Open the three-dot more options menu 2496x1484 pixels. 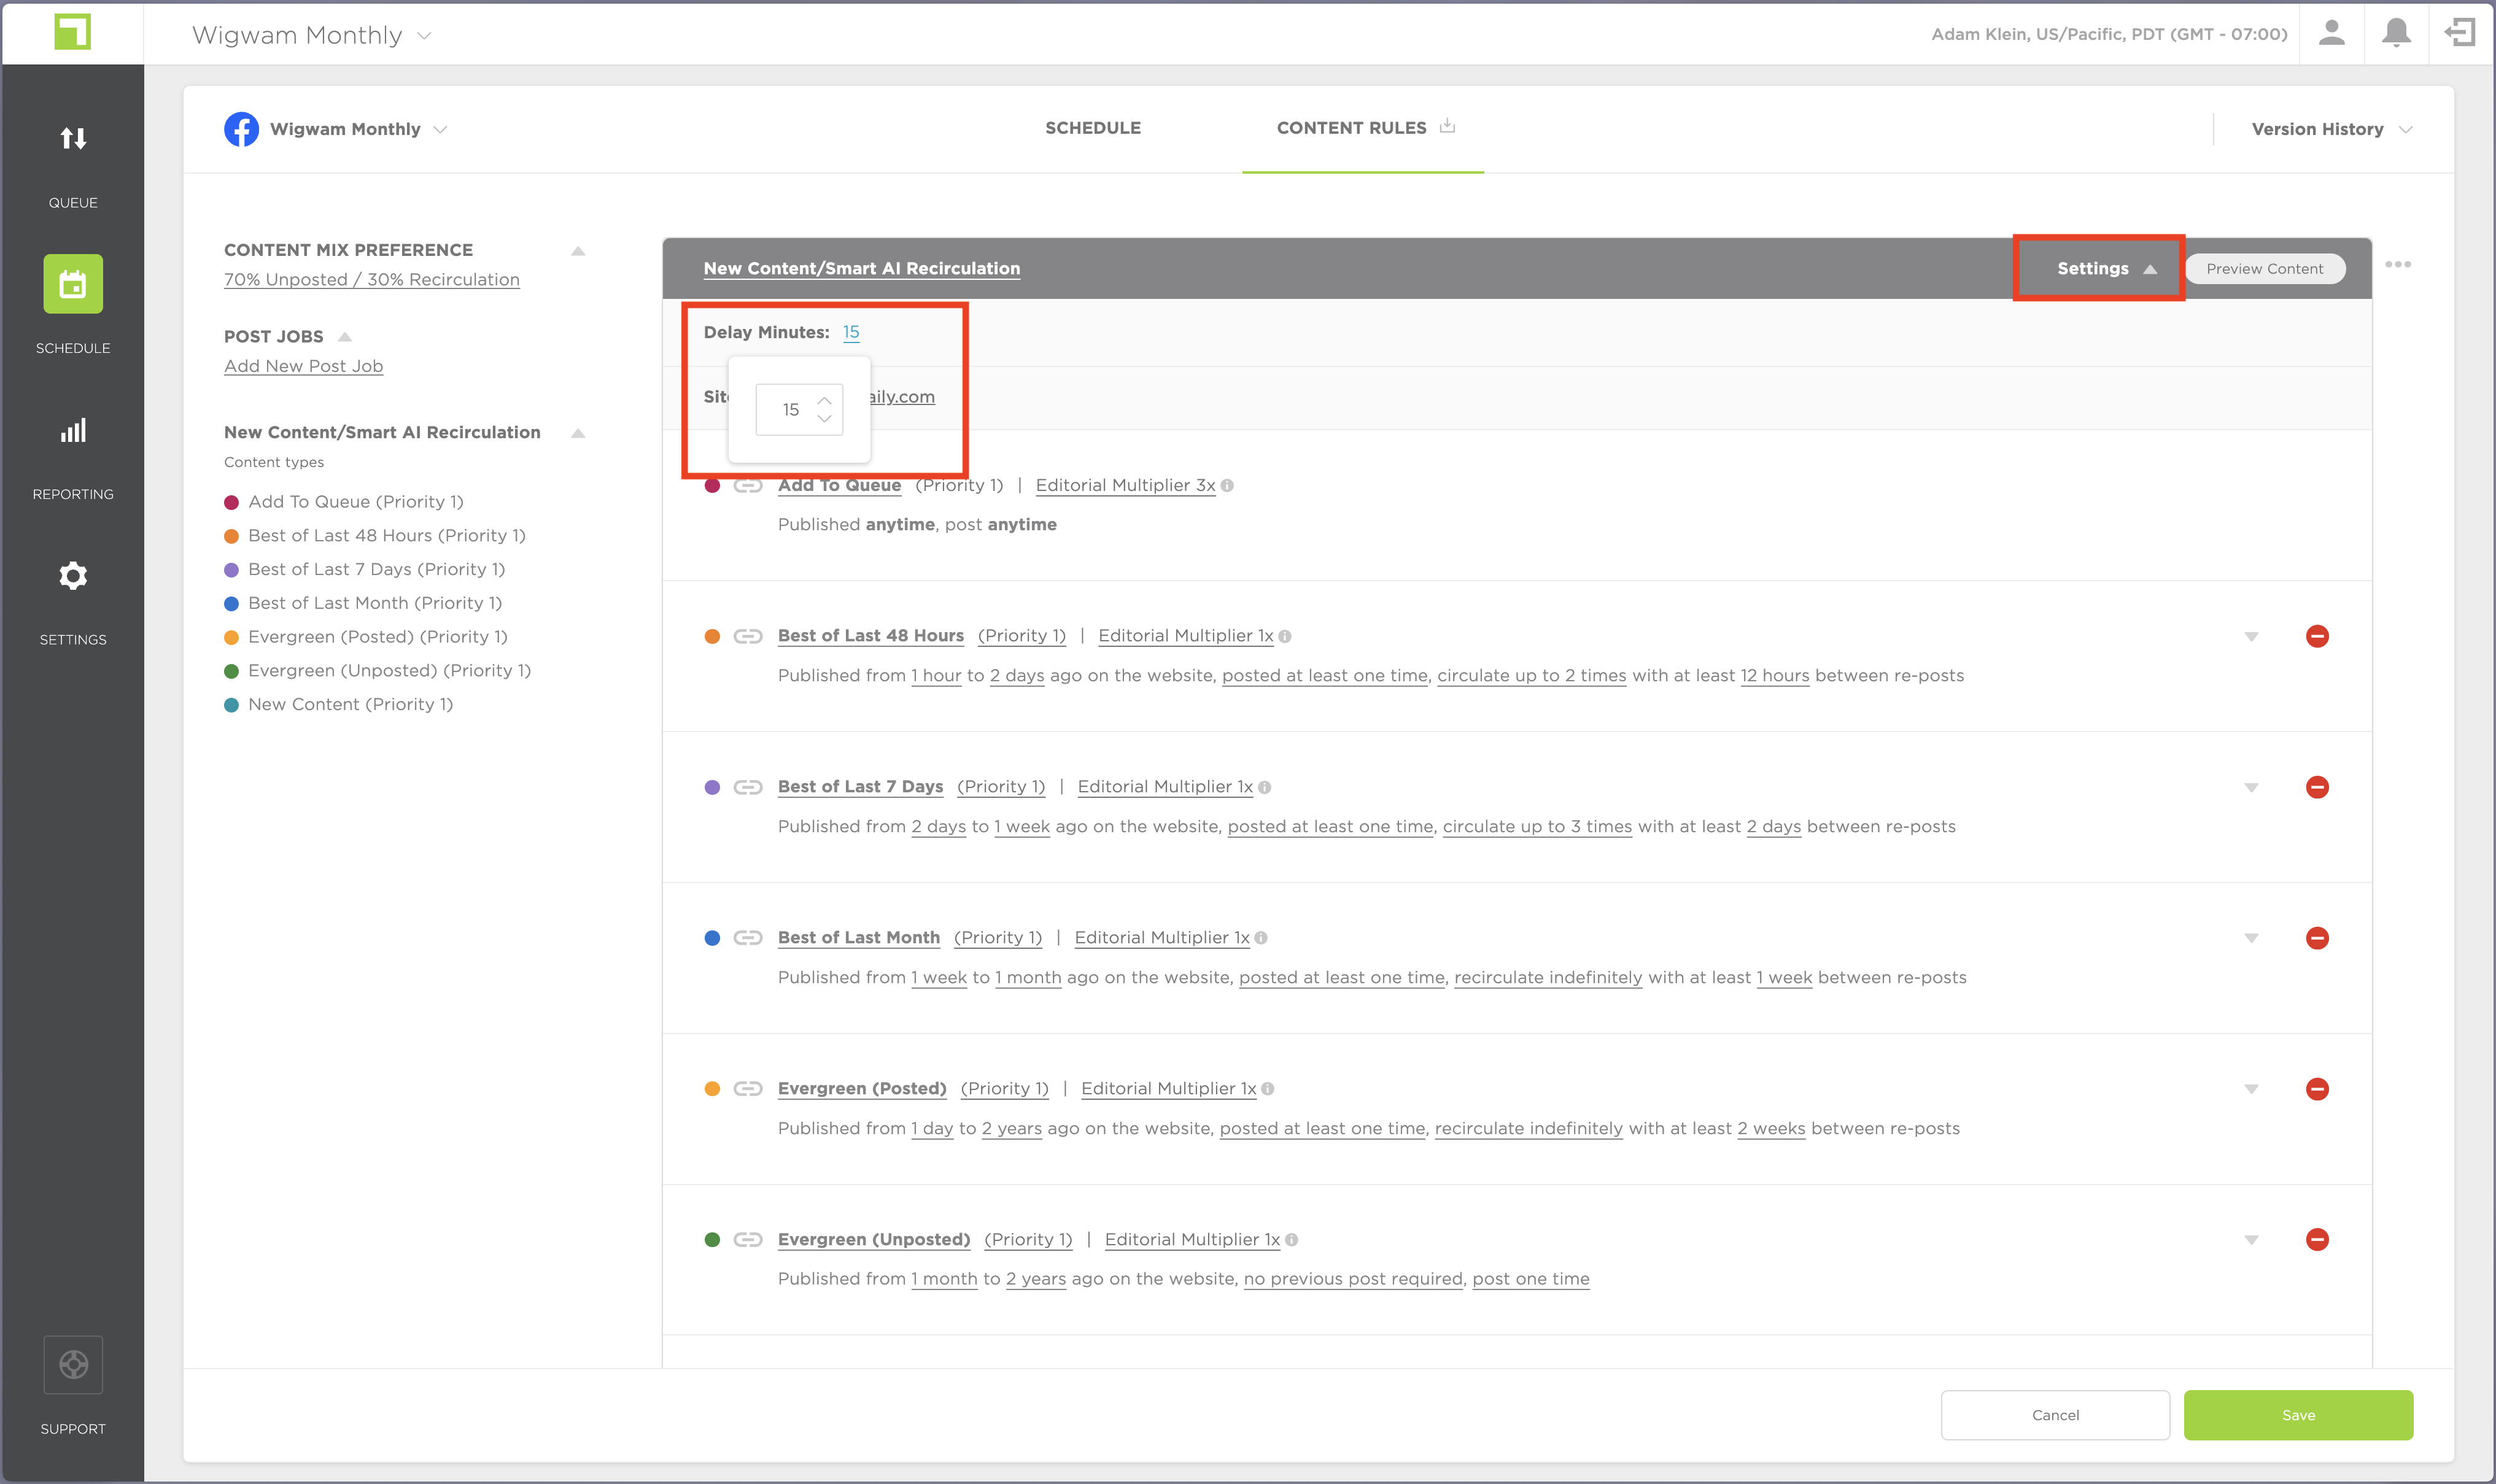pos(2398,265)
